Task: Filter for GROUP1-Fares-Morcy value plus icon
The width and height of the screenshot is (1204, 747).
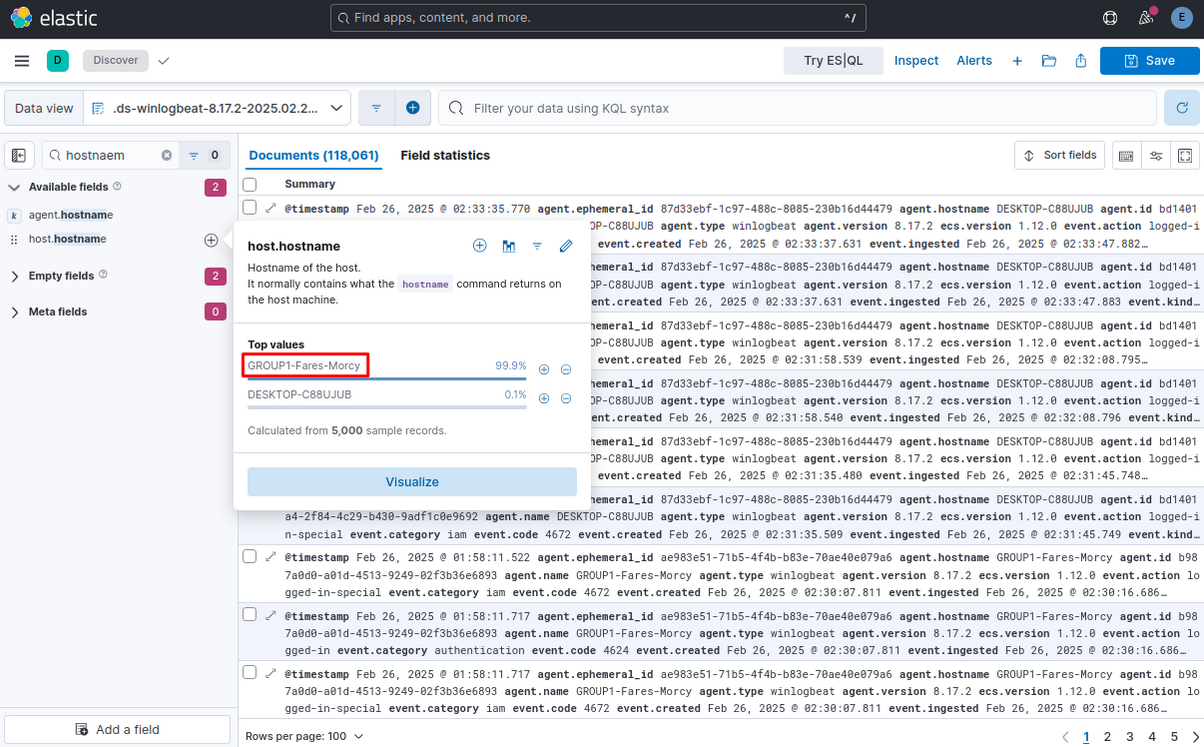Action: coord(544,369)
